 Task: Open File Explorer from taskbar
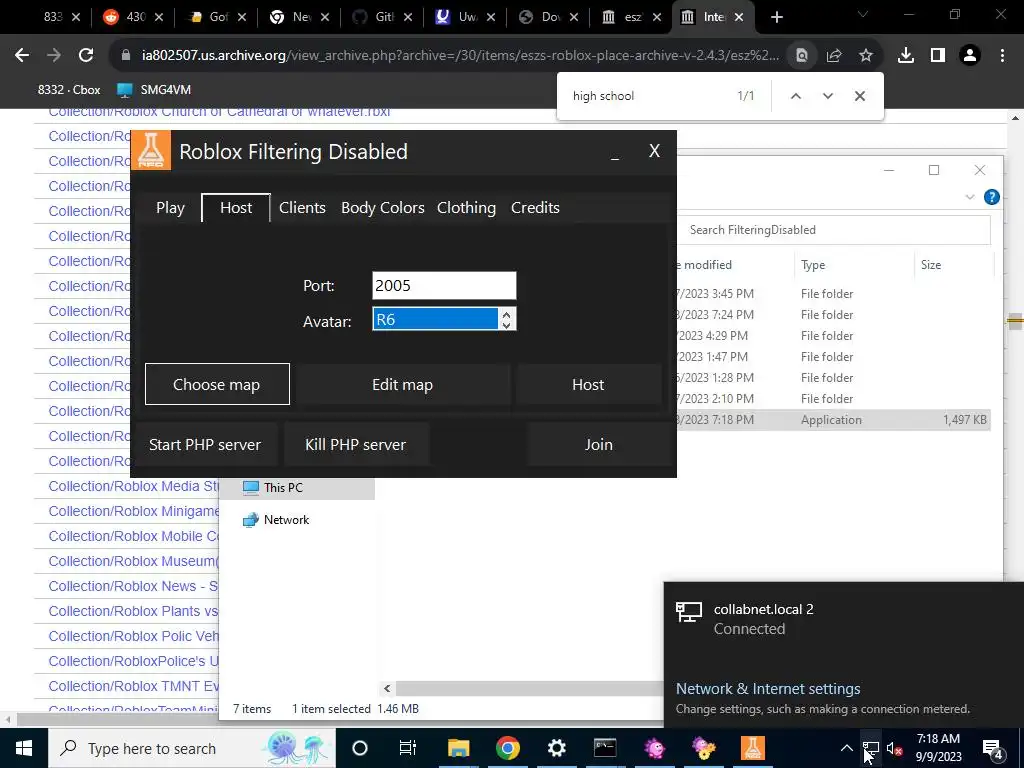pos(458,748)
